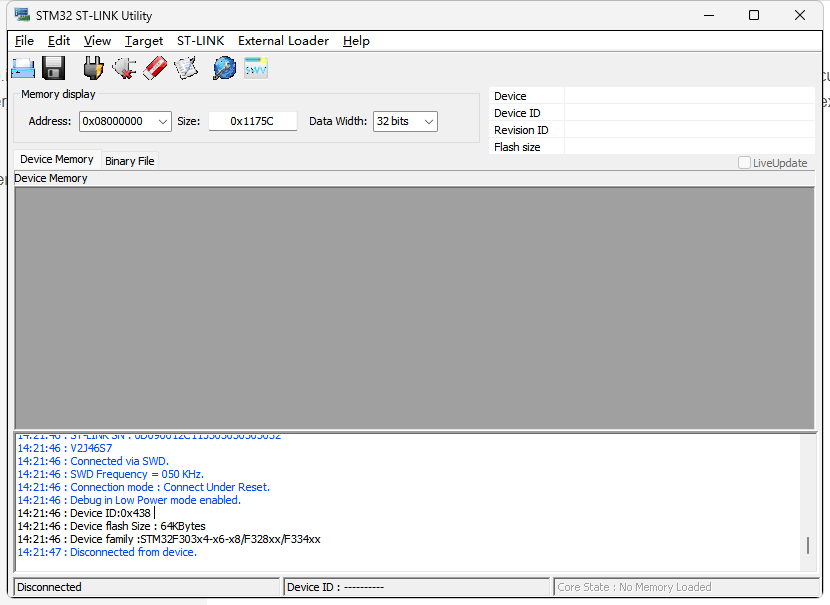Minimize the ST-LINK Utility window

709,15
